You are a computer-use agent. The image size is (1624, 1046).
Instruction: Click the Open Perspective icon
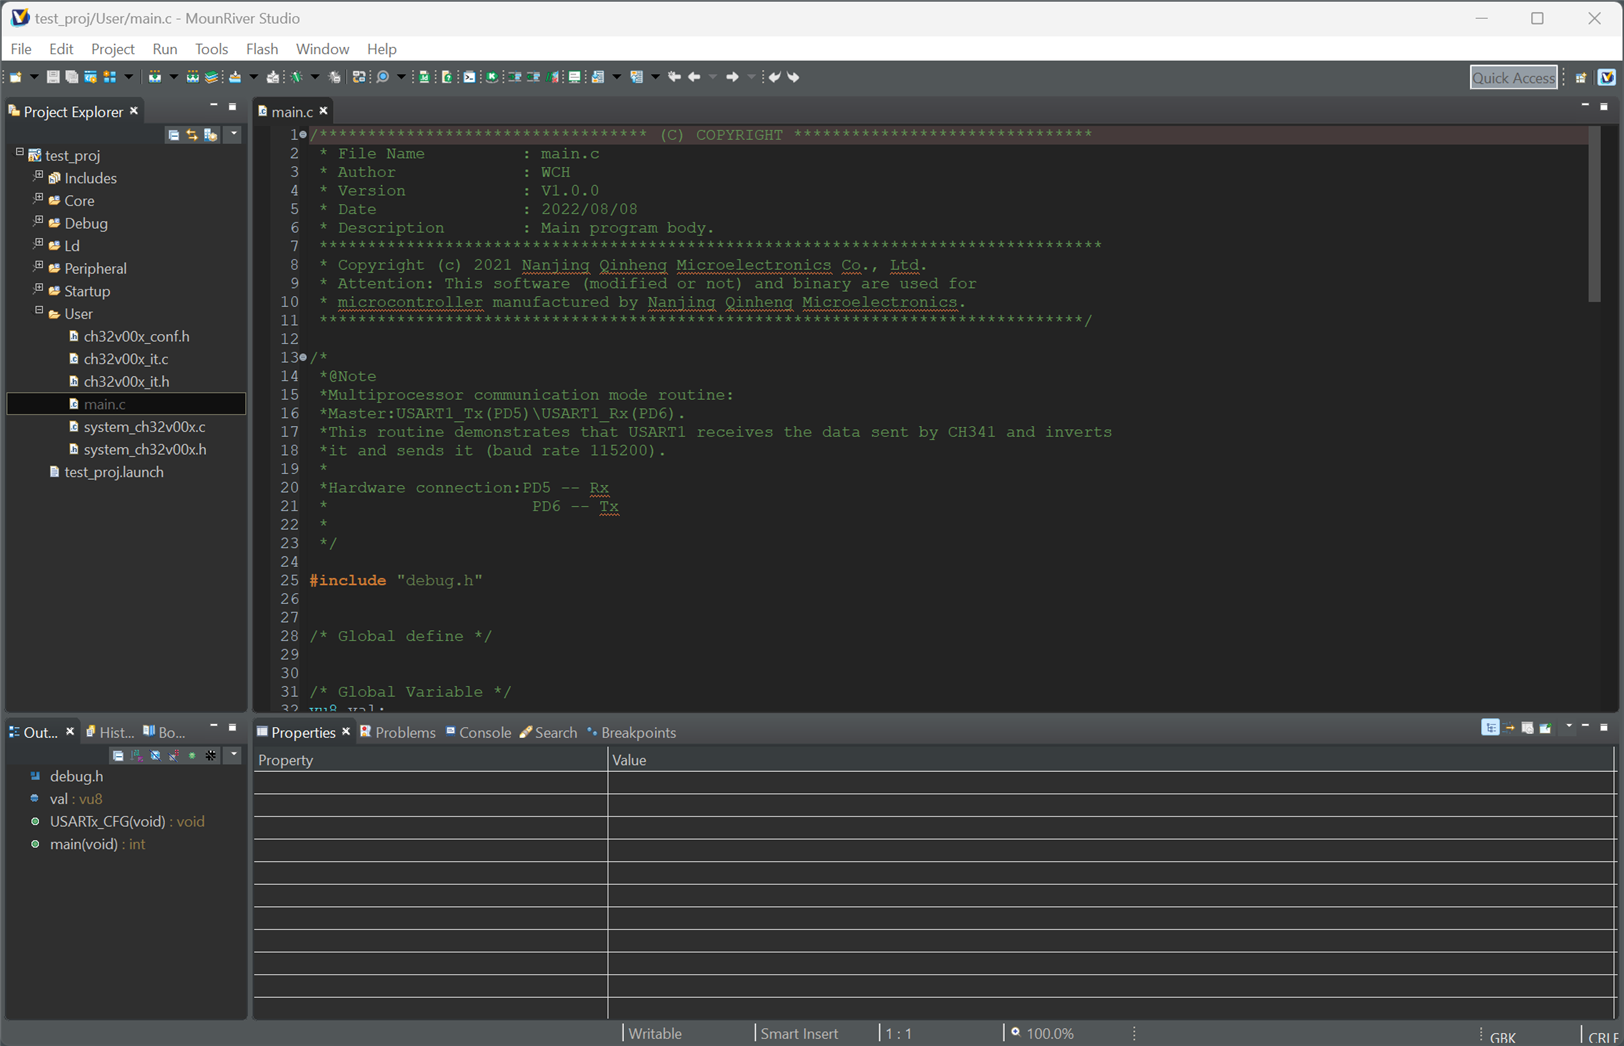click(x=1581, y=77)
